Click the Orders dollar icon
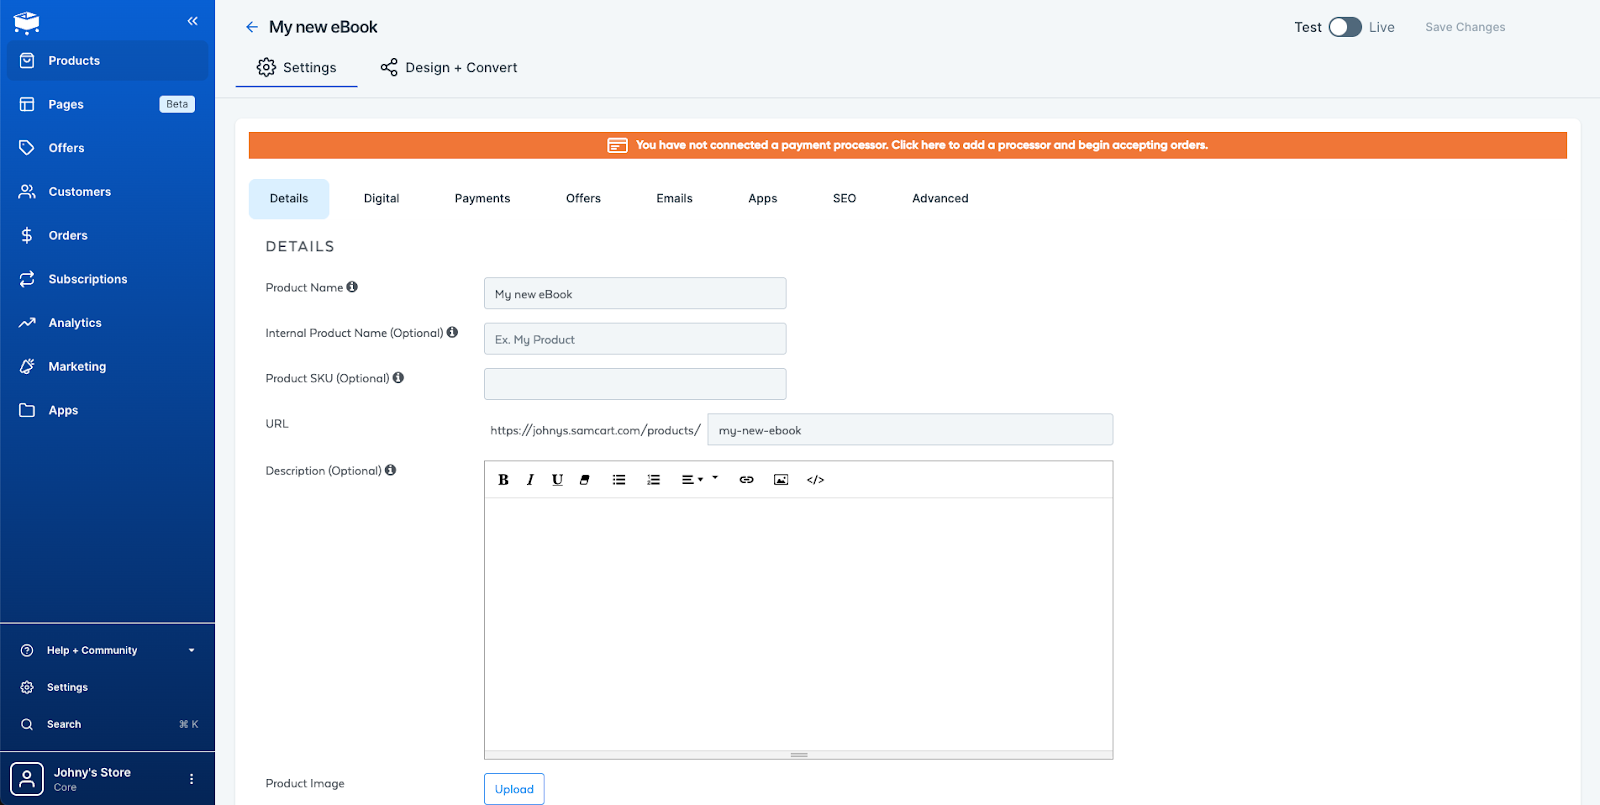Image resolution: width=1600 pixels, height=805 pixels. tap(27, 235)
